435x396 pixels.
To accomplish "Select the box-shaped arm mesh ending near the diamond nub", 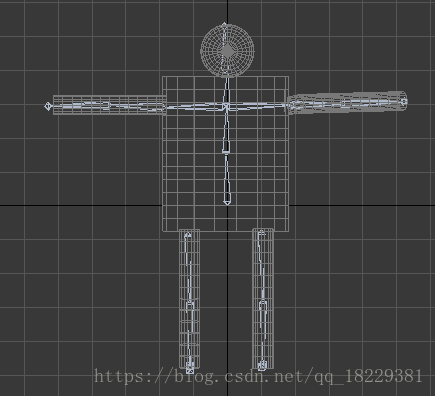I will (x=110, y=105).
